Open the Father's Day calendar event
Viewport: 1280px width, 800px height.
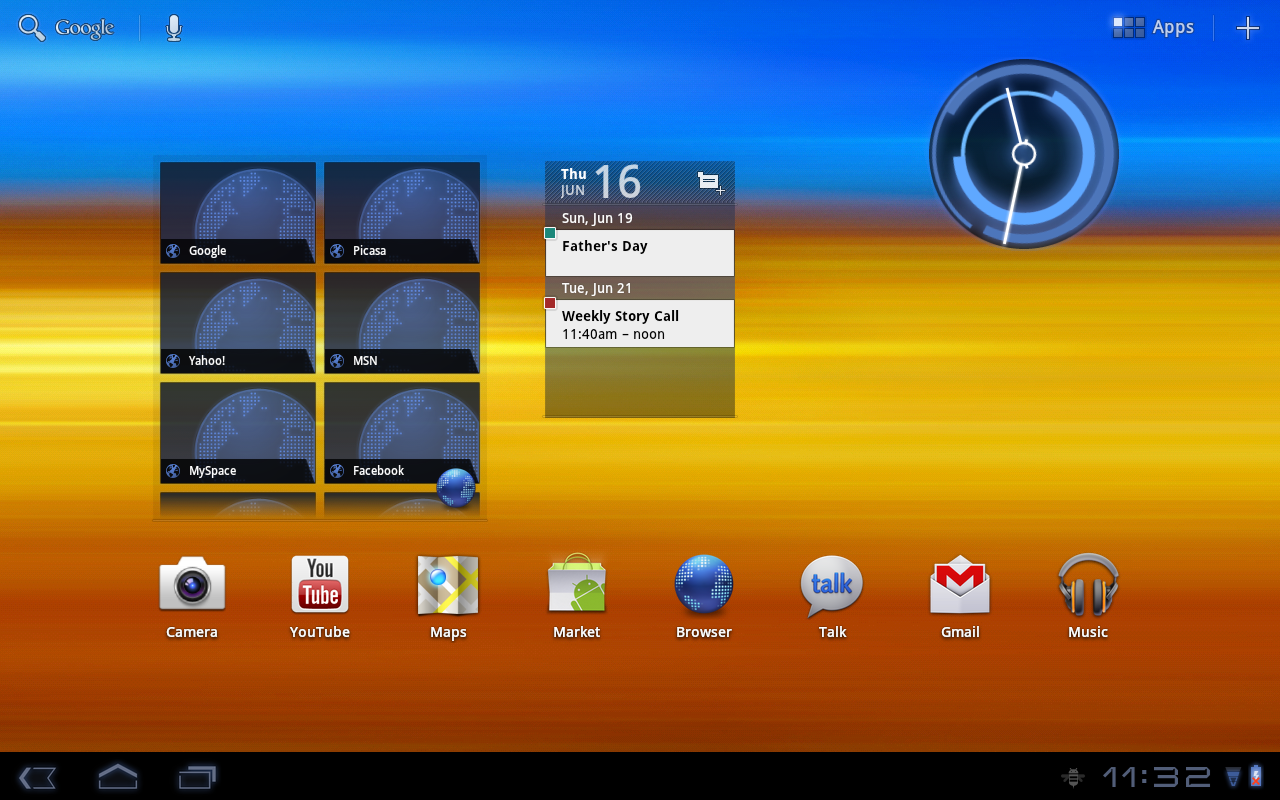[x=640, y=253]
